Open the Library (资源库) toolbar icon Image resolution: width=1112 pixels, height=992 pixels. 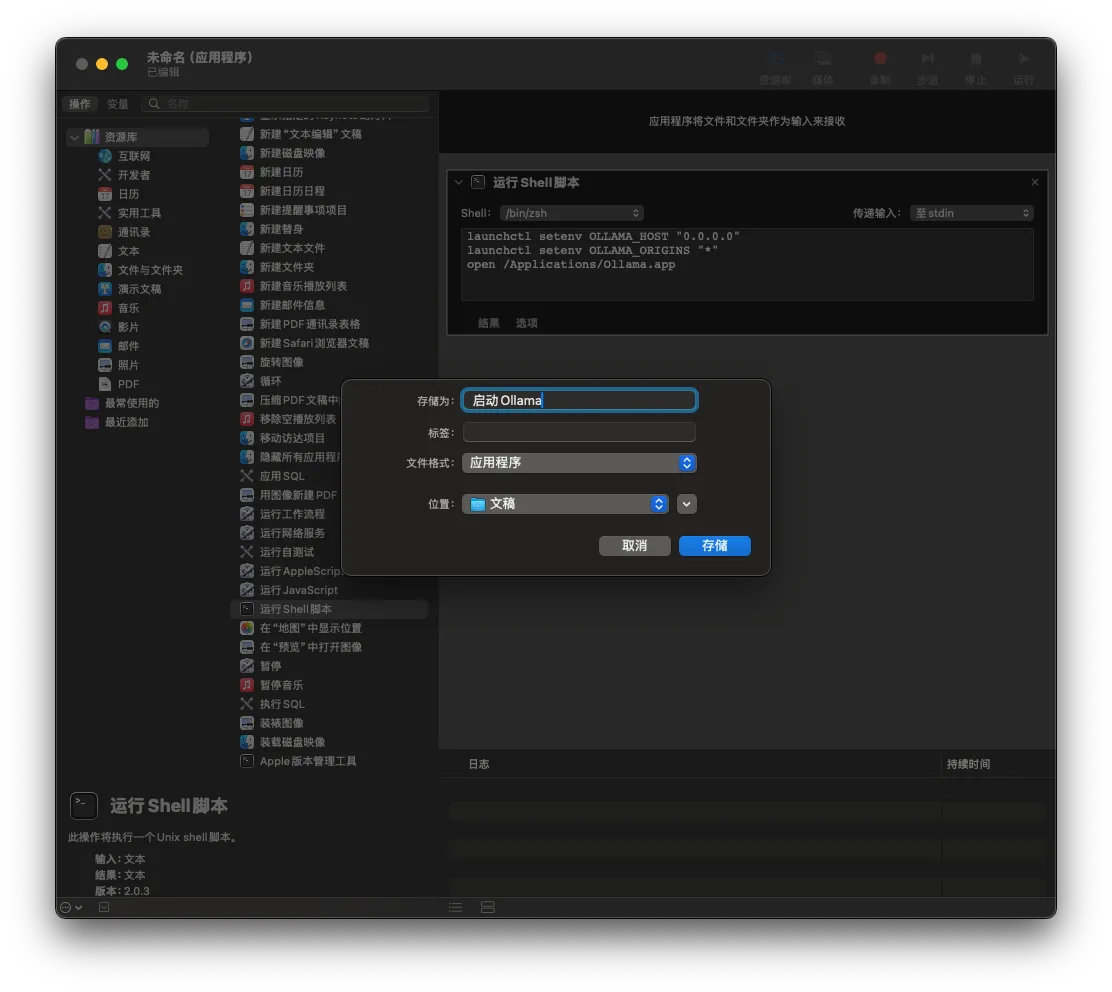pos(775,67)
